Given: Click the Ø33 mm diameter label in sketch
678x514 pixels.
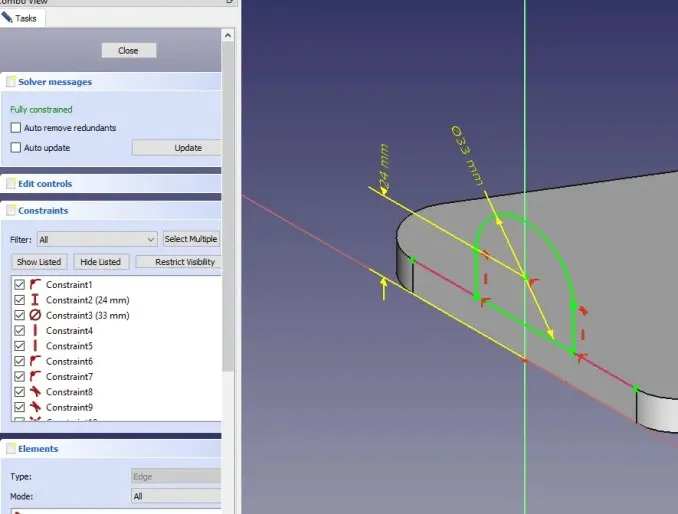Looking at the screenshot, I should [467, 156].
